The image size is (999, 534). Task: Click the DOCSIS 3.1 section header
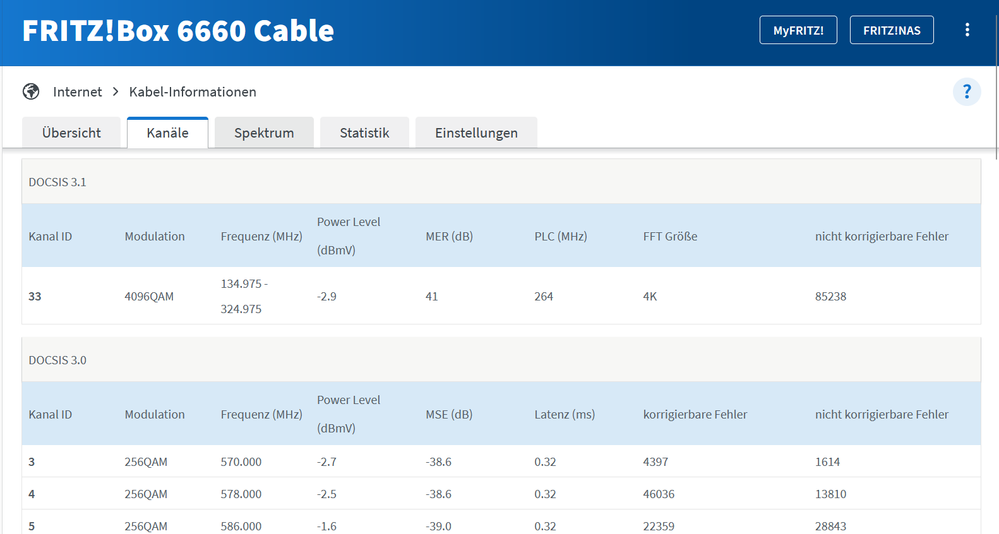501,181
